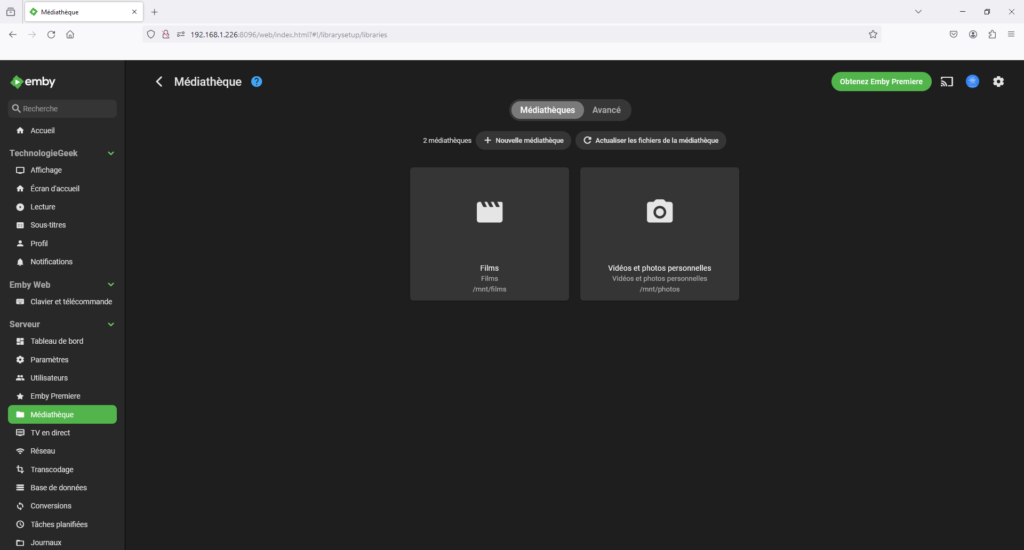
Task: Collapse the TechnologieGeek sidebar section
Action: [x=111, y=153]
